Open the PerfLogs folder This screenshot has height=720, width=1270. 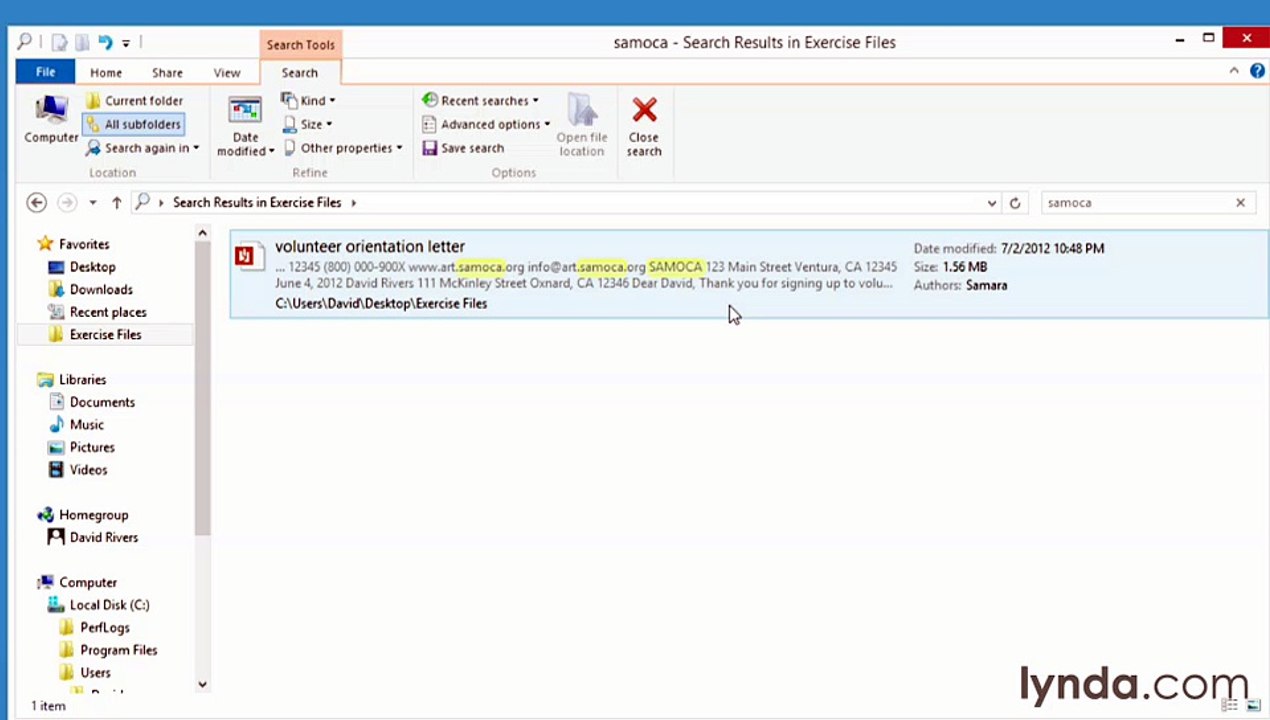[105, 627]
